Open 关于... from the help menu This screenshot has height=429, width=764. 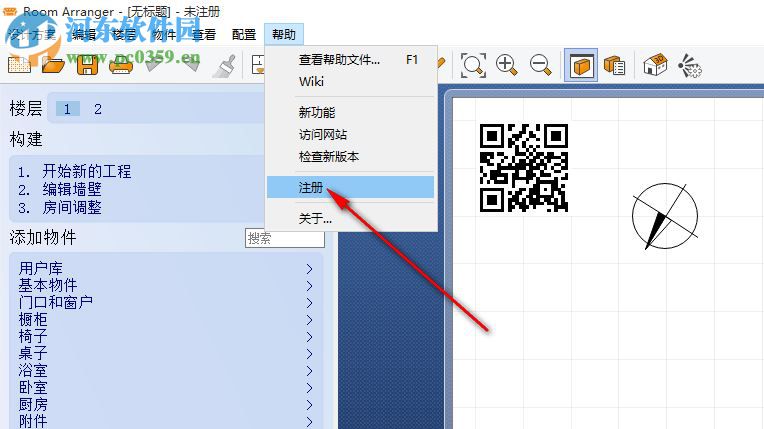[x=351, y=218]
